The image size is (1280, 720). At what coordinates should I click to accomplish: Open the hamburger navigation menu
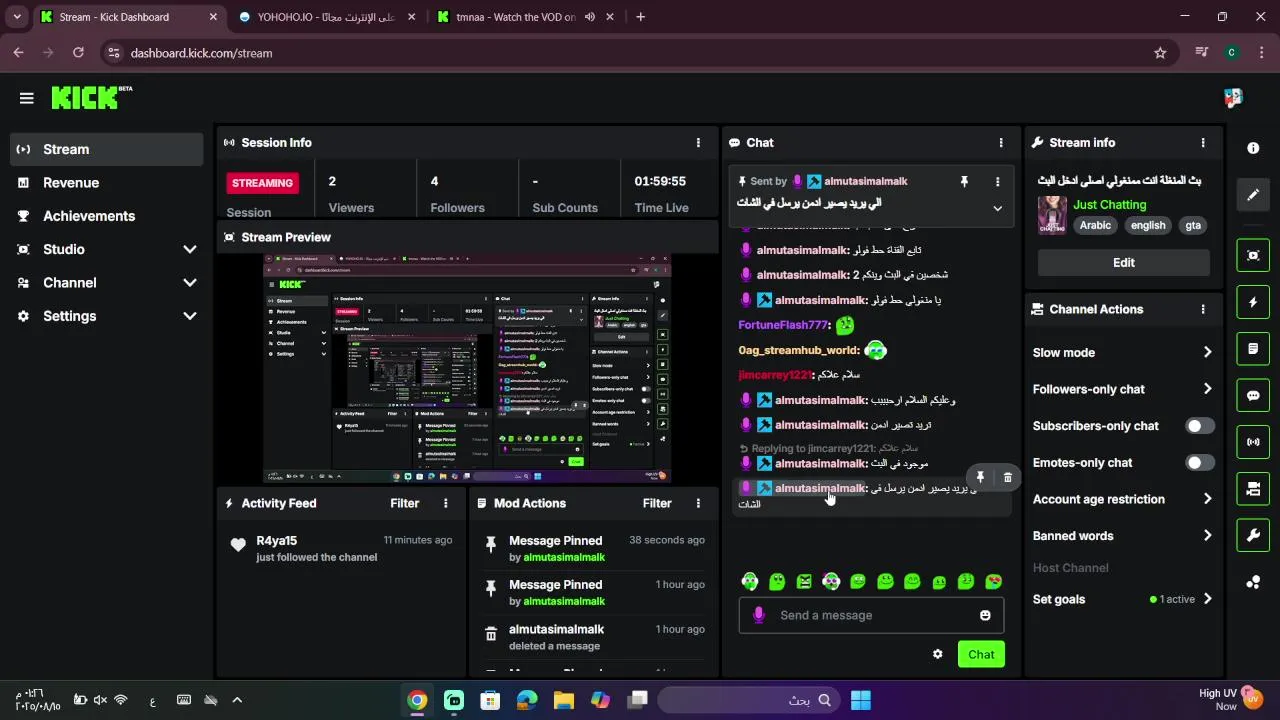[x=27, y=98]
